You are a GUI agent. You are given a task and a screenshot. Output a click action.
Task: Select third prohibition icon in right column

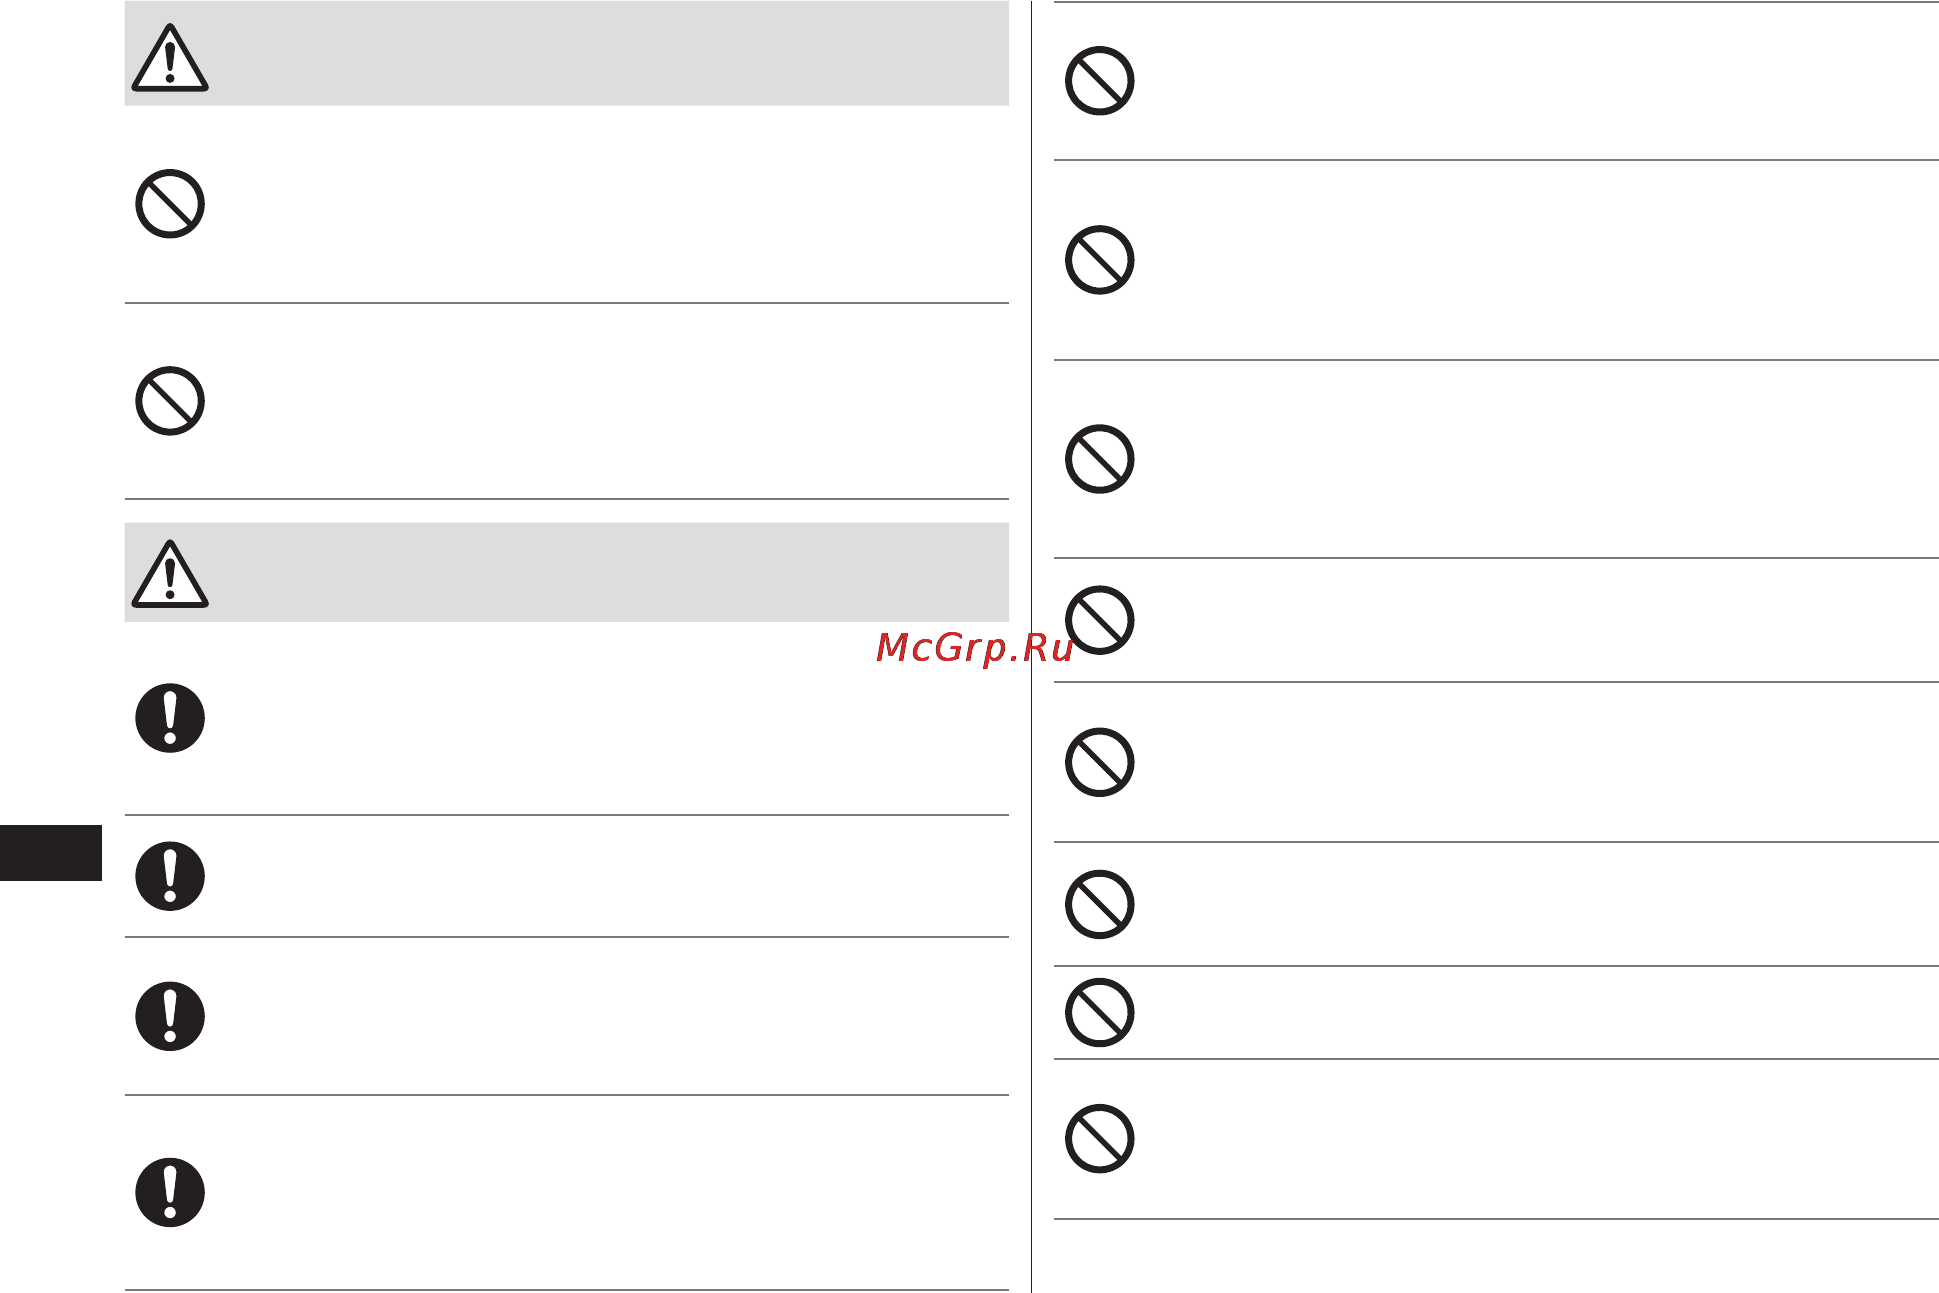tap(1100, 459)
